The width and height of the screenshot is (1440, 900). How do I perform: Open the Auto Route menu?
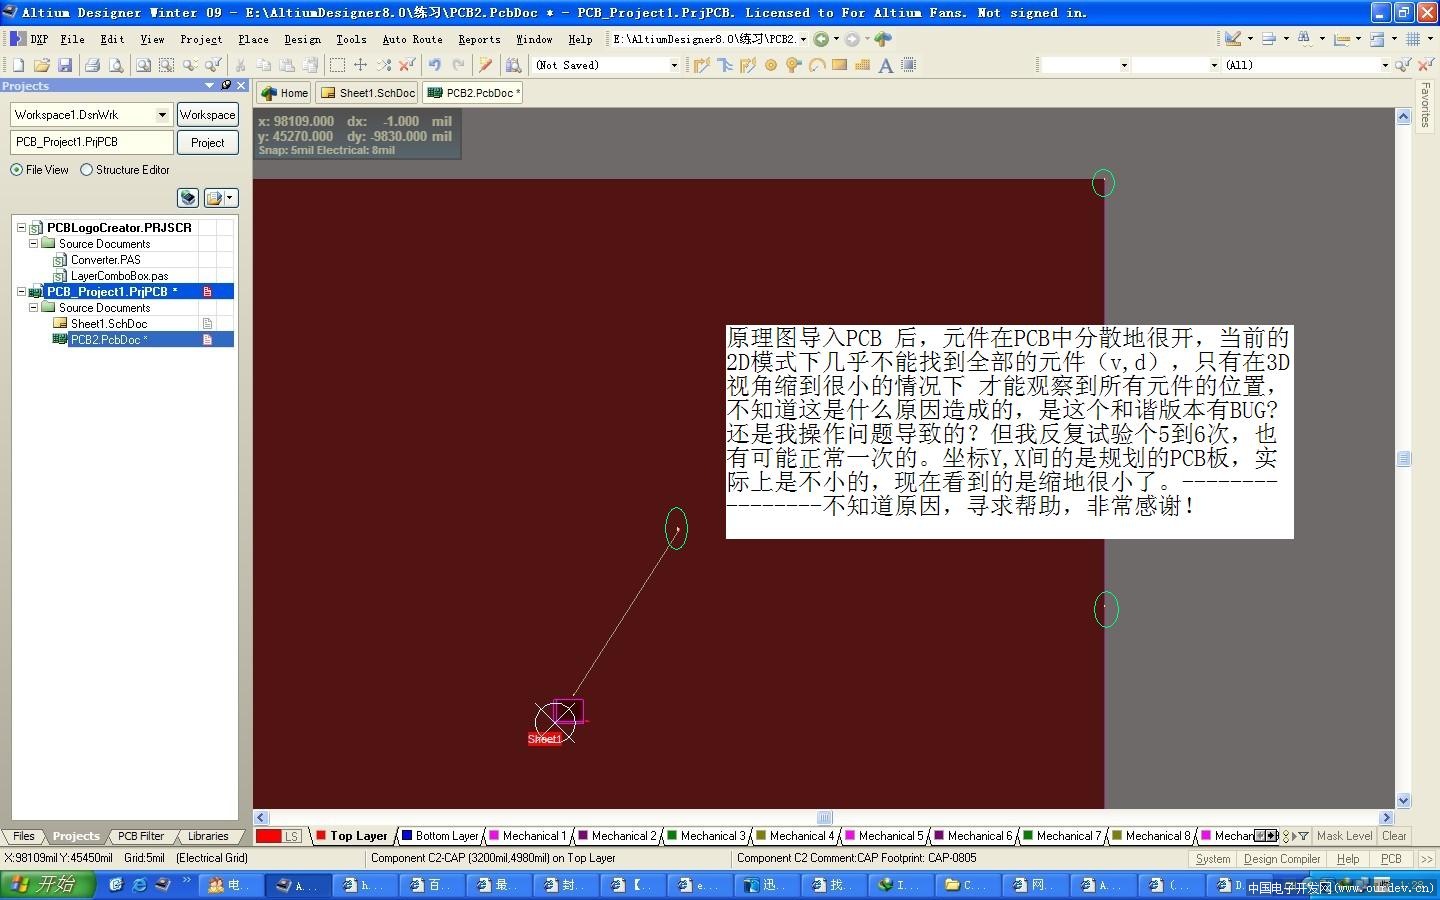pyautogui.click(x=411, y=39)
